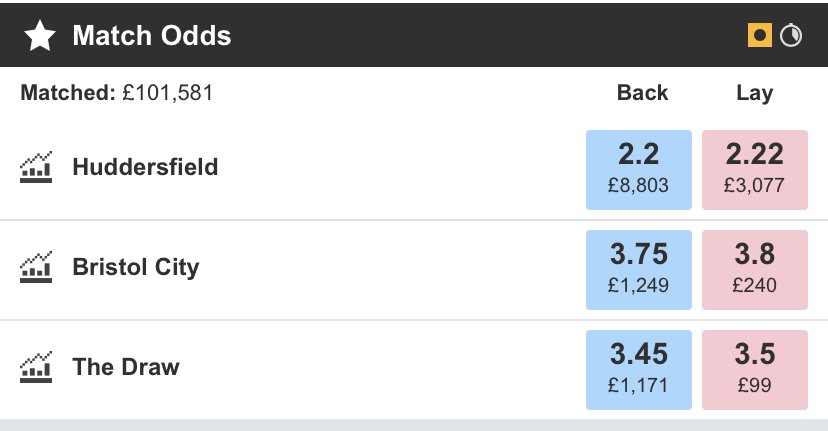Select the Bristol City runner name
This screenshot has height=431, width=828.
coord(136,268)
